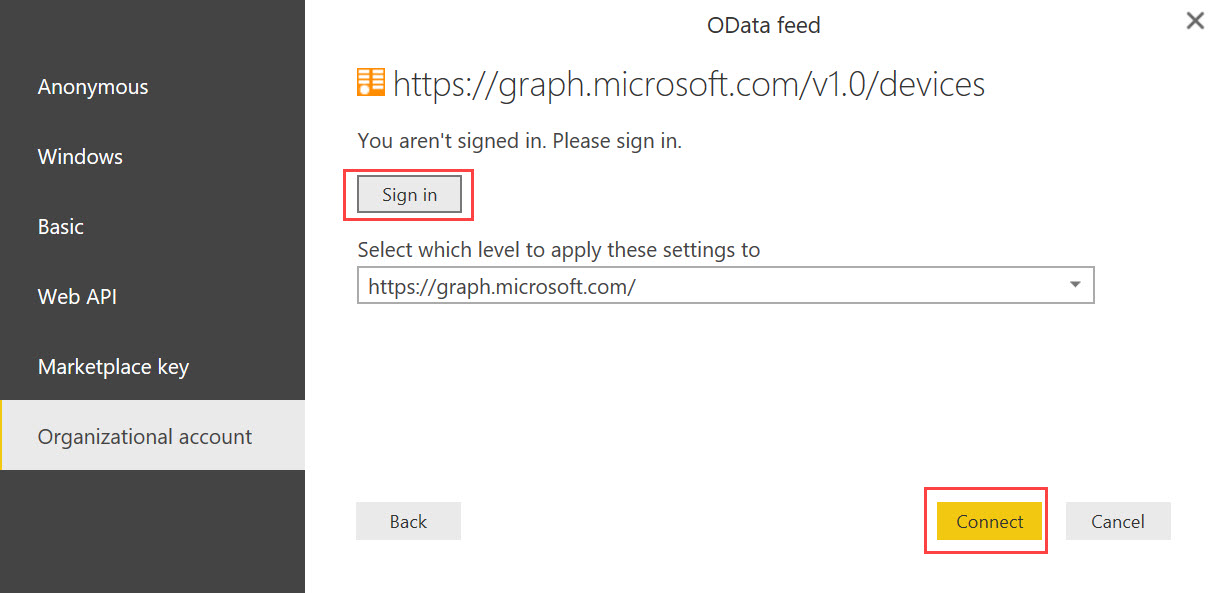This screenshot has width=1223, height=593.
Task: Click the yellow Connect button
Action: (990, 521)
